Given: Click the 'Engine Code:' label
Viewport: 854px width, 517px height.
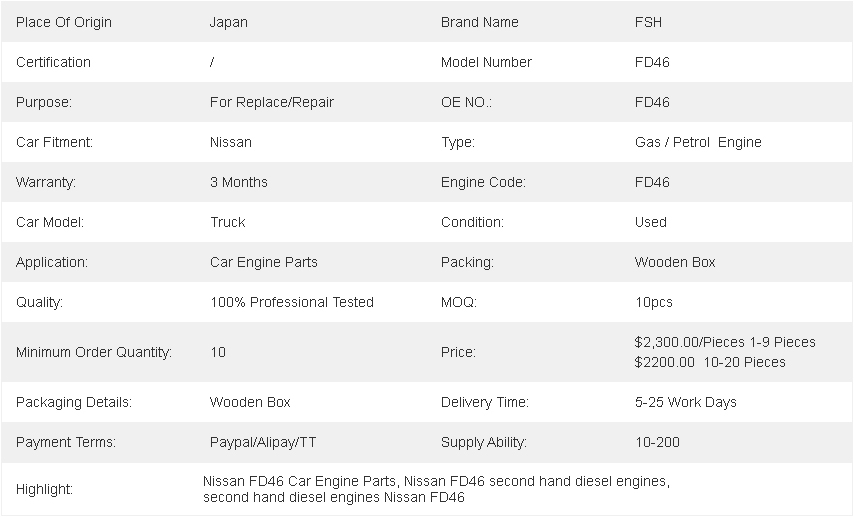Looking at the screenshot, I should coord(483,182).
